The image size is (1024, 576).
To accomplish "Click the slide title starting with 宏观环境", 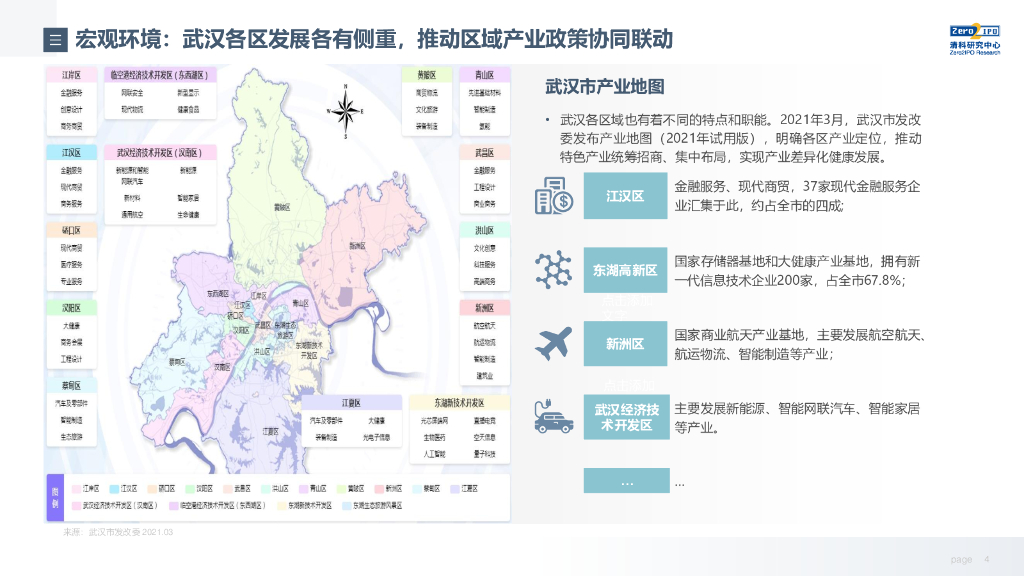I will click(x=374, y=40).
